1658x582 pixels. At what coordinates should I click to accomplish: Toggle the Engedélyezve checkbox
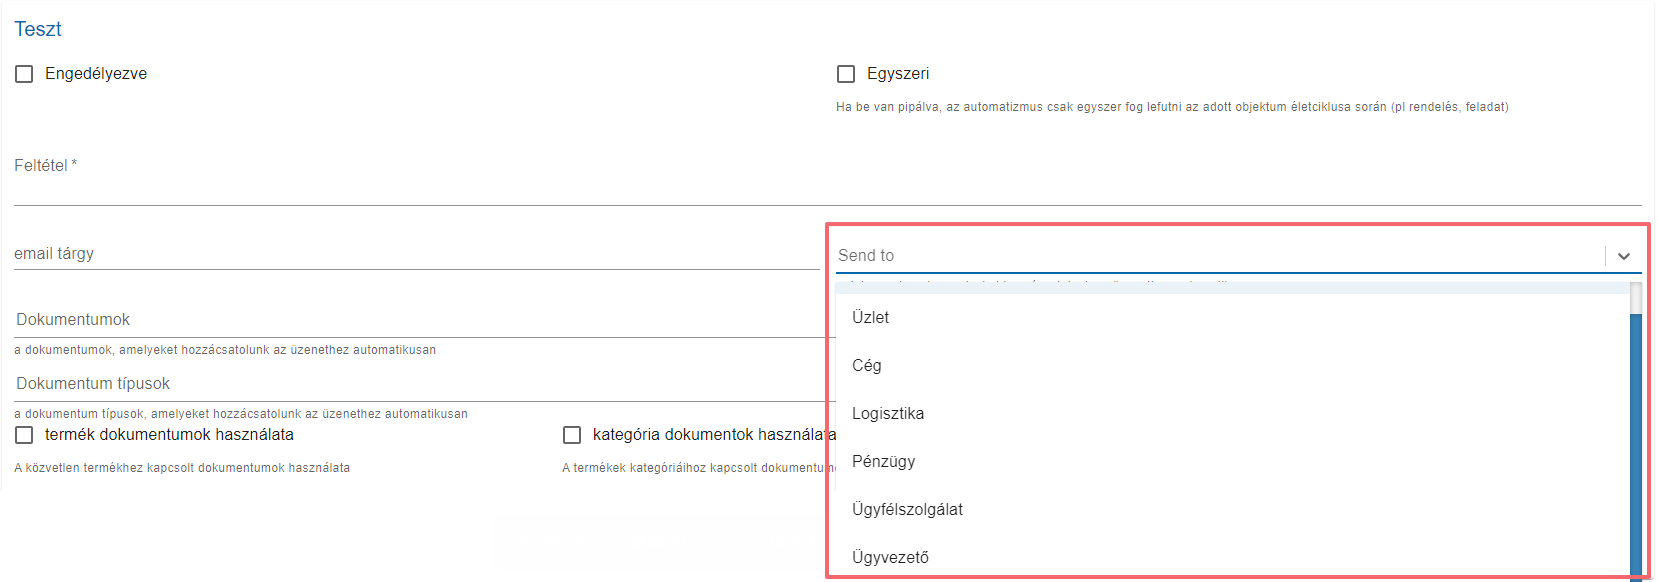24,74
